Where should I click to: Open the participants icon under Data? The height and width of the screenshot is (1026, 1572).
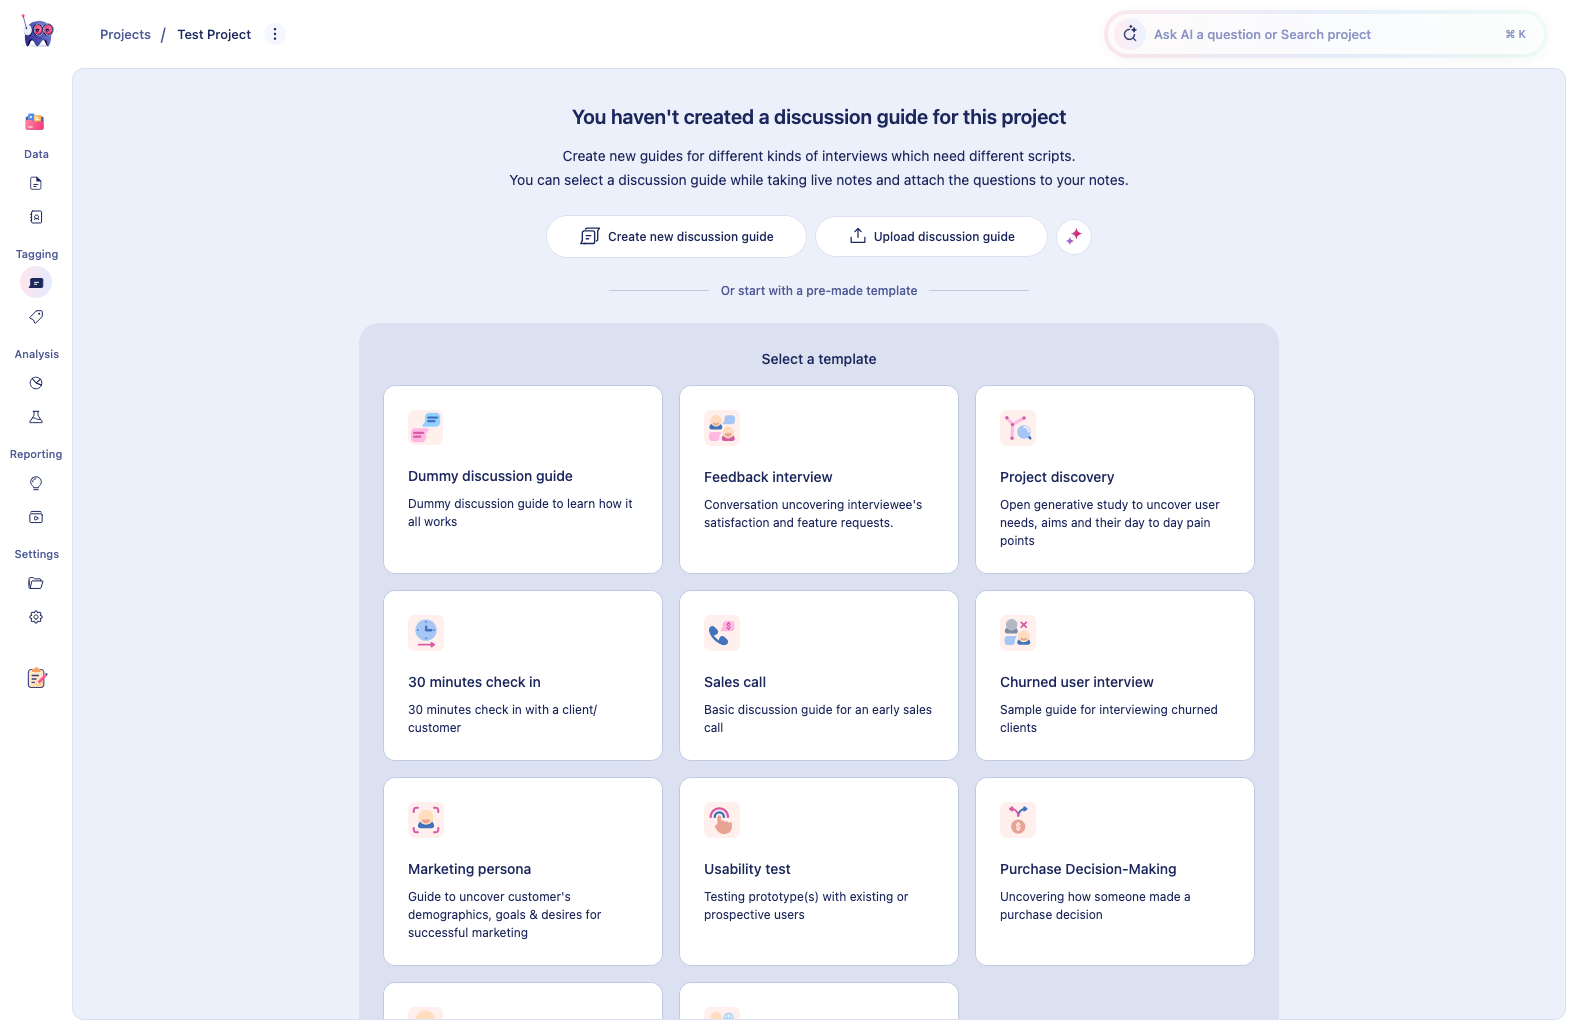click(x=36, y=217)
